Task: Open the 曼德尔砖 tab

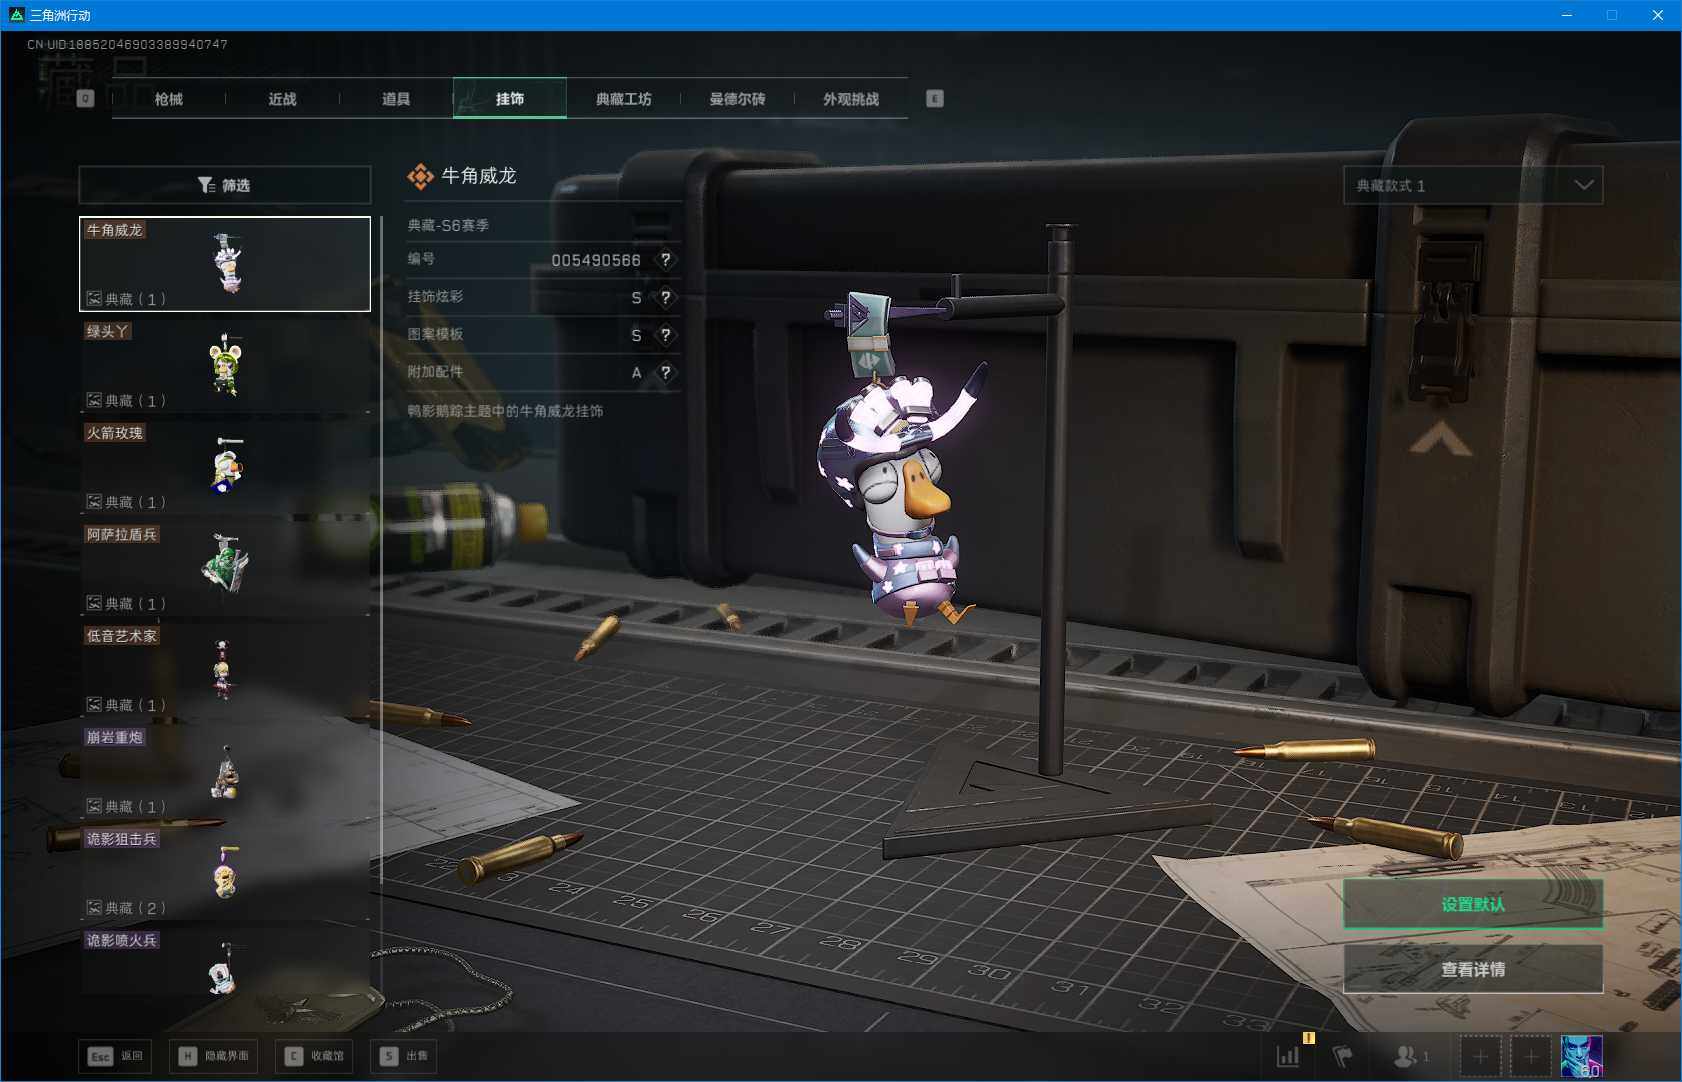Action: click(737, 99)
